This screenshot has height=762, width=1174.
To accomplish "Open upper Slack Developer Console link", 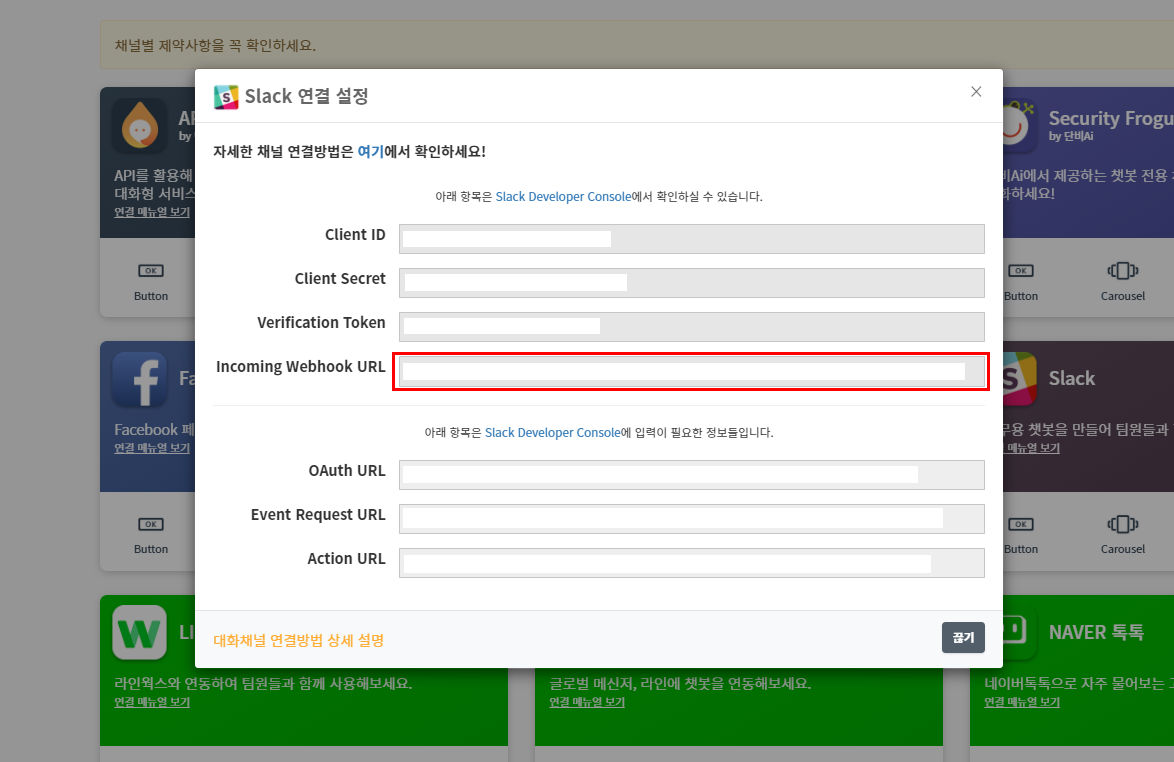I will pos(563,196).
